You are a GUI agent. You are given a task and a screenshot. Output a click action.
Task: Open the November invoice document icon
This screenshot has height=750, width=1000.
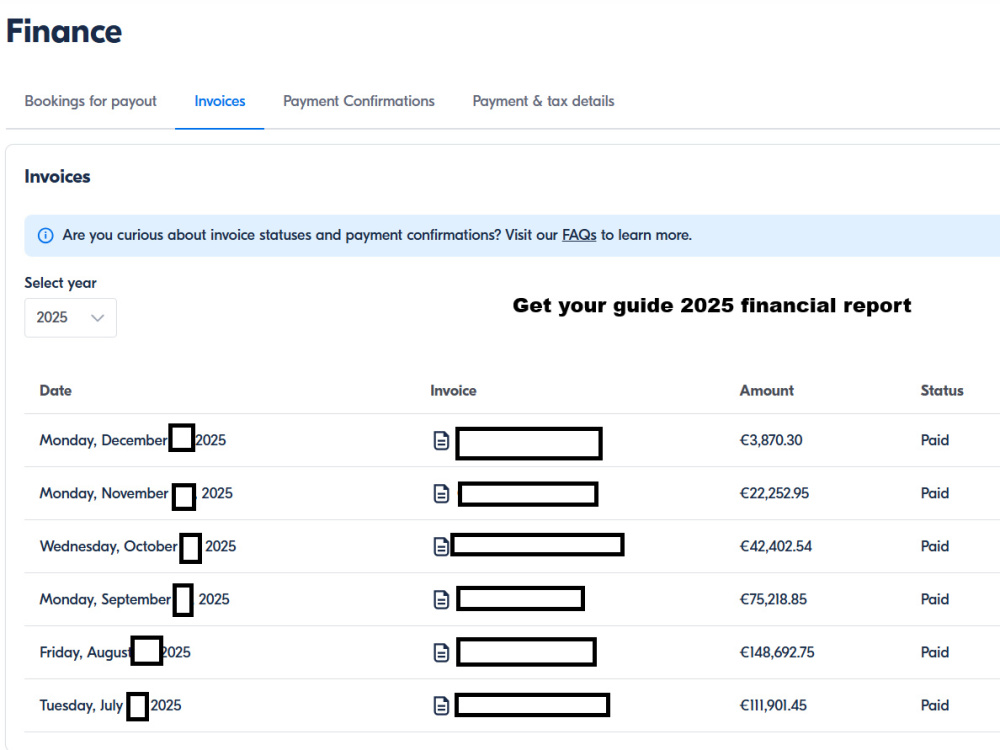(441, 494)
